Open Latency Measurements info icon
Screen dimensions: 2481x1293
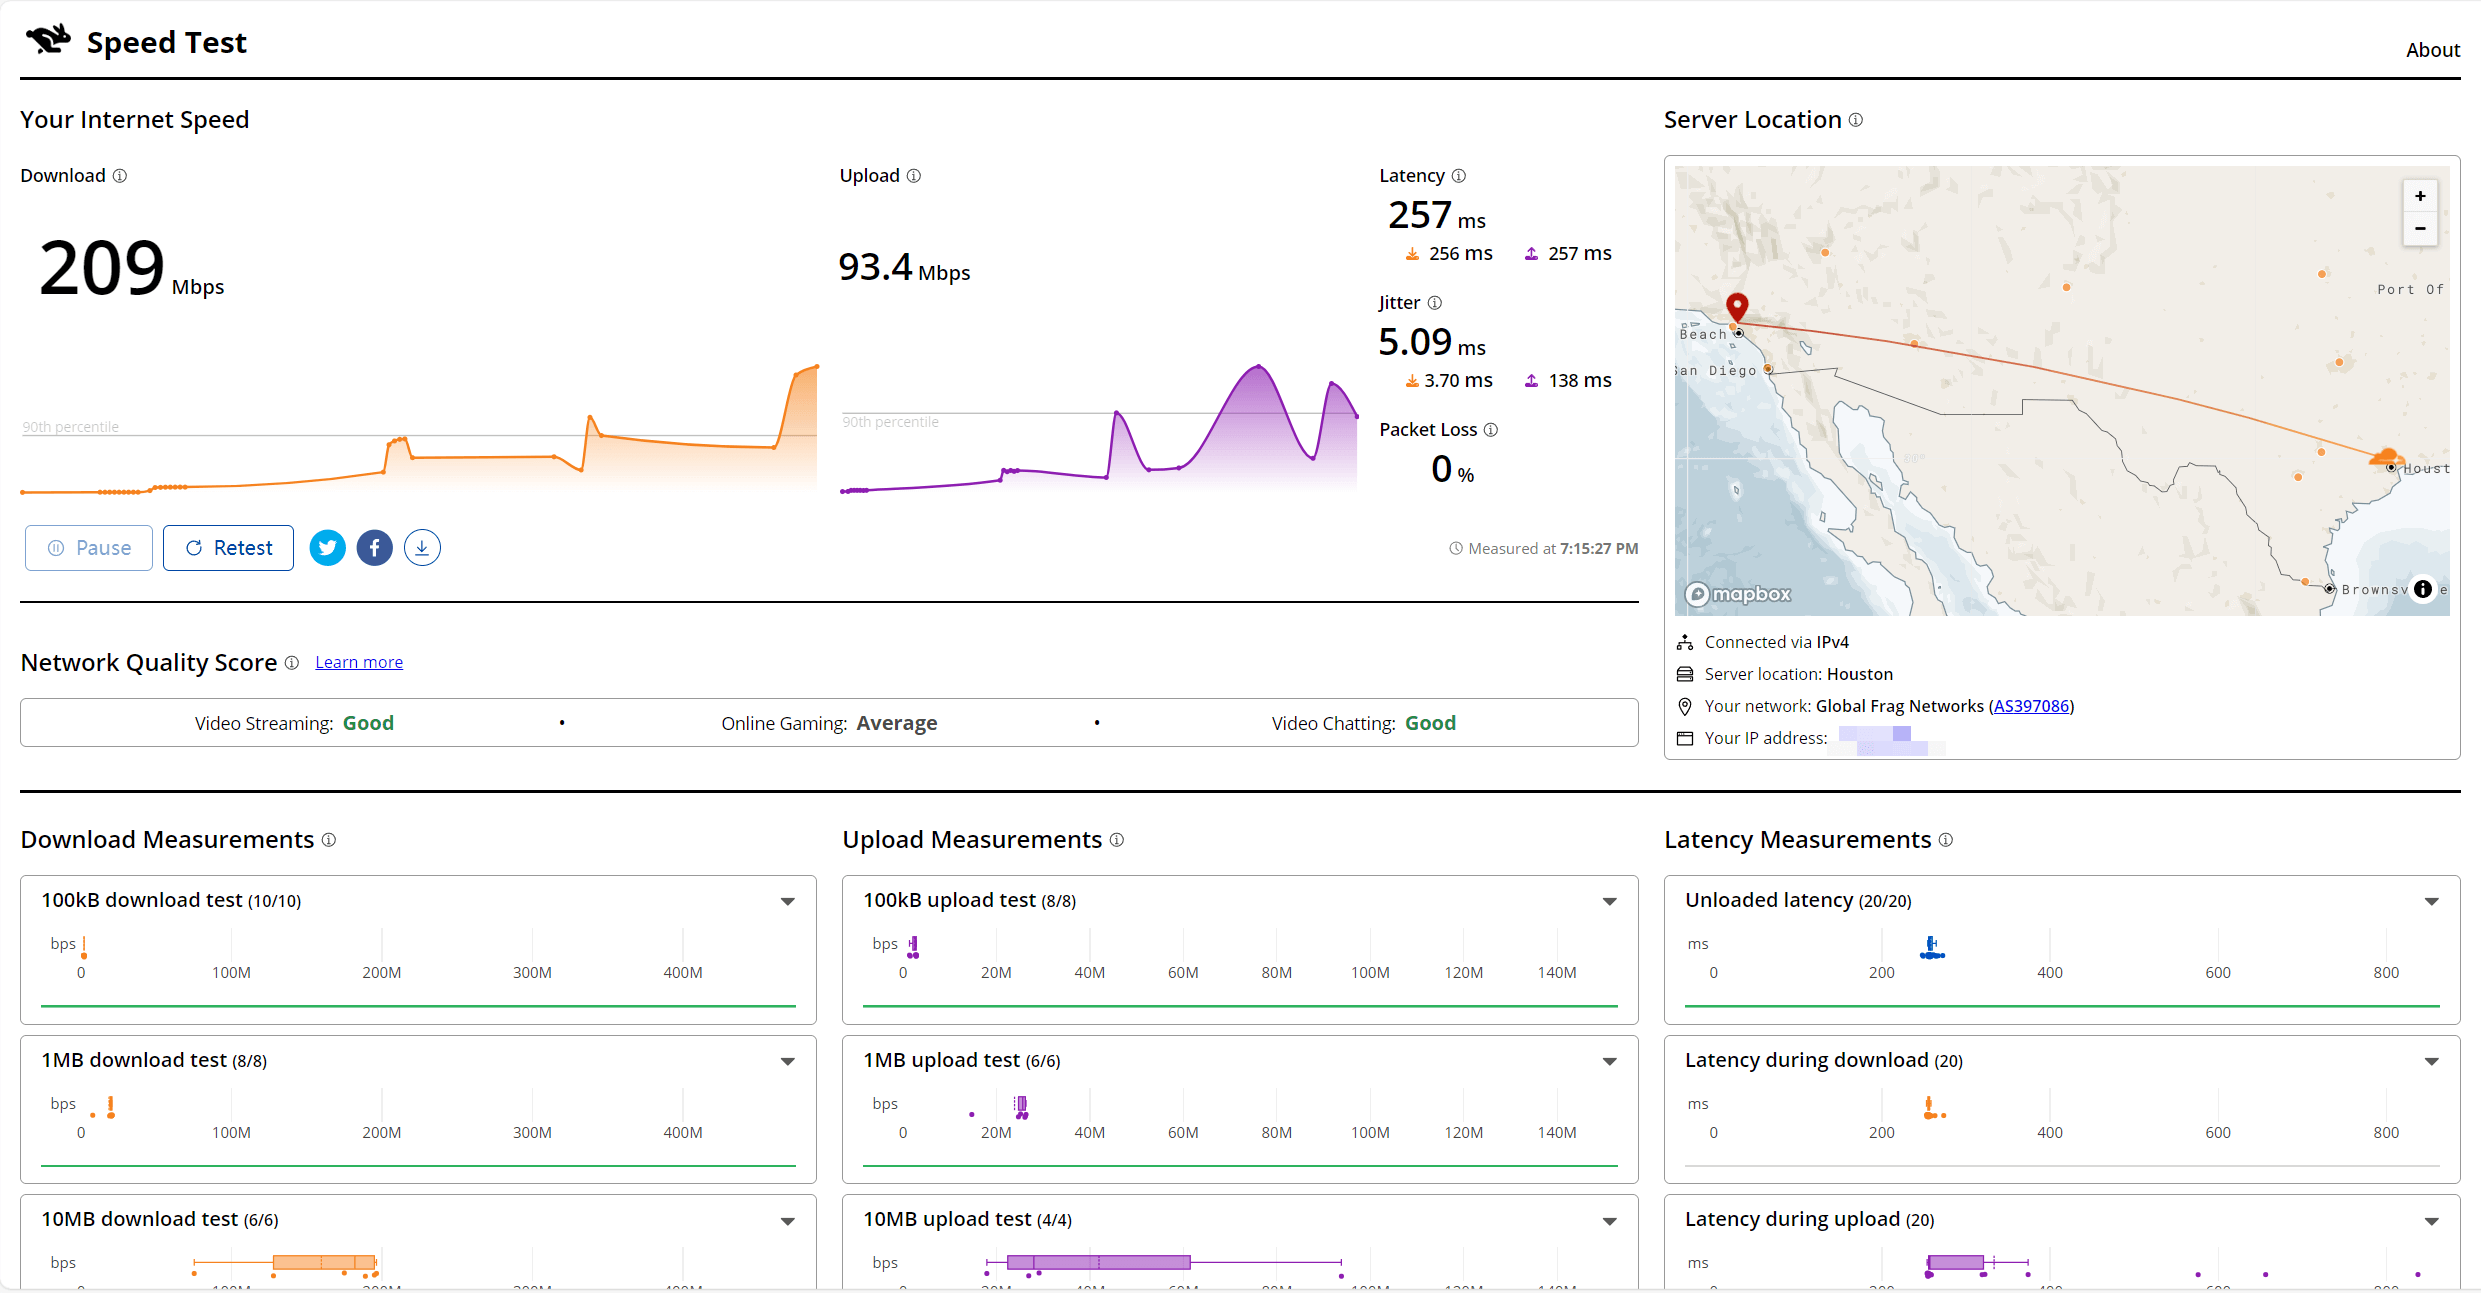tap(1946, 840)
